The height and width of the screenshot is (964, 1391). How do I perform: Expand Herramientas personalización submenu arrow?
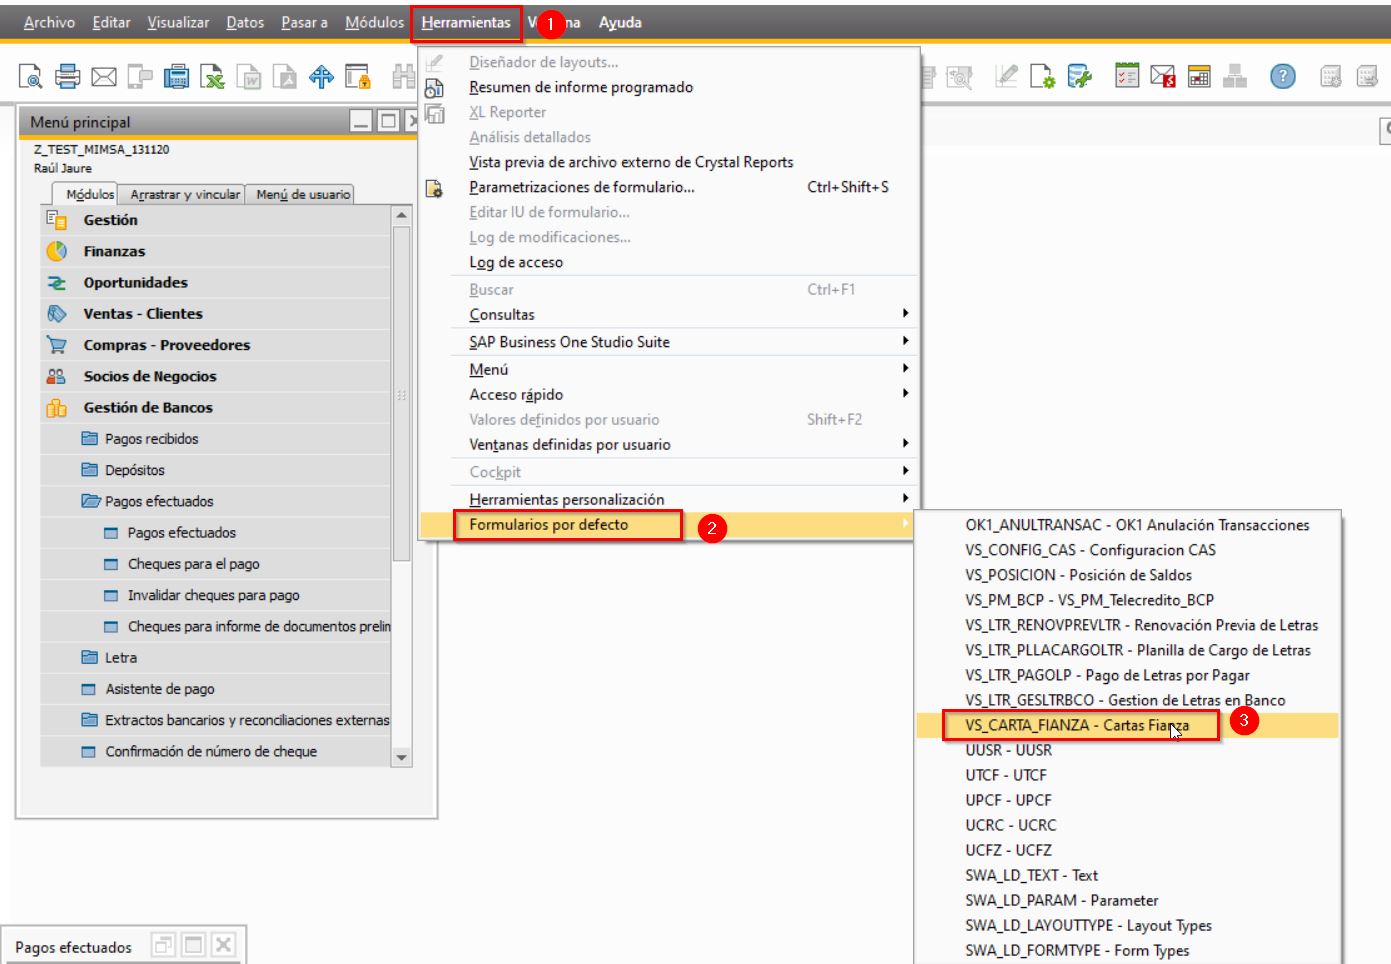(905, 498)
